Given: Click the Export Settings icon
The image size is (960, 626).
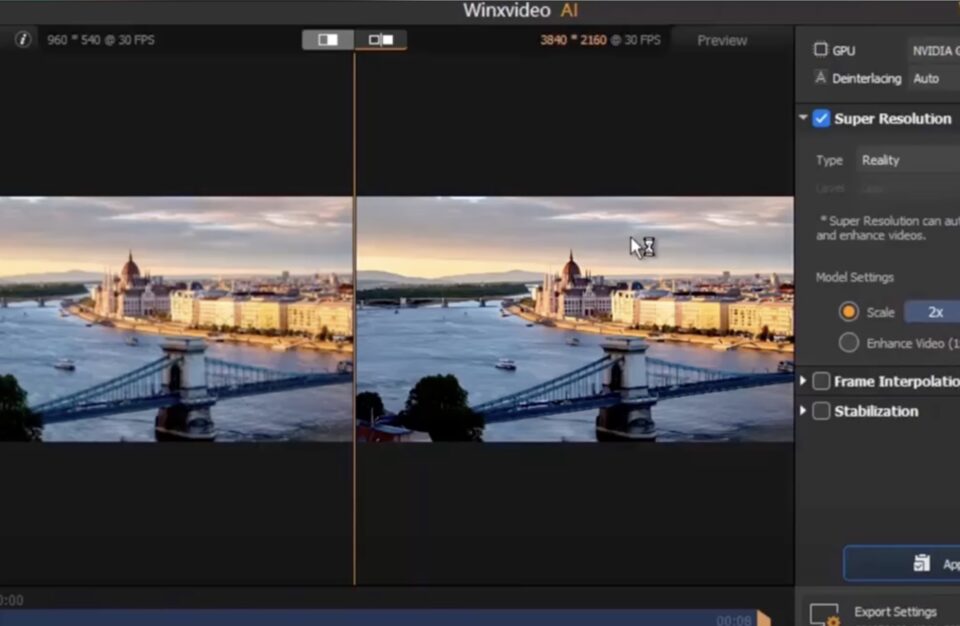Looking at the screenshot, I should (825, 614).
